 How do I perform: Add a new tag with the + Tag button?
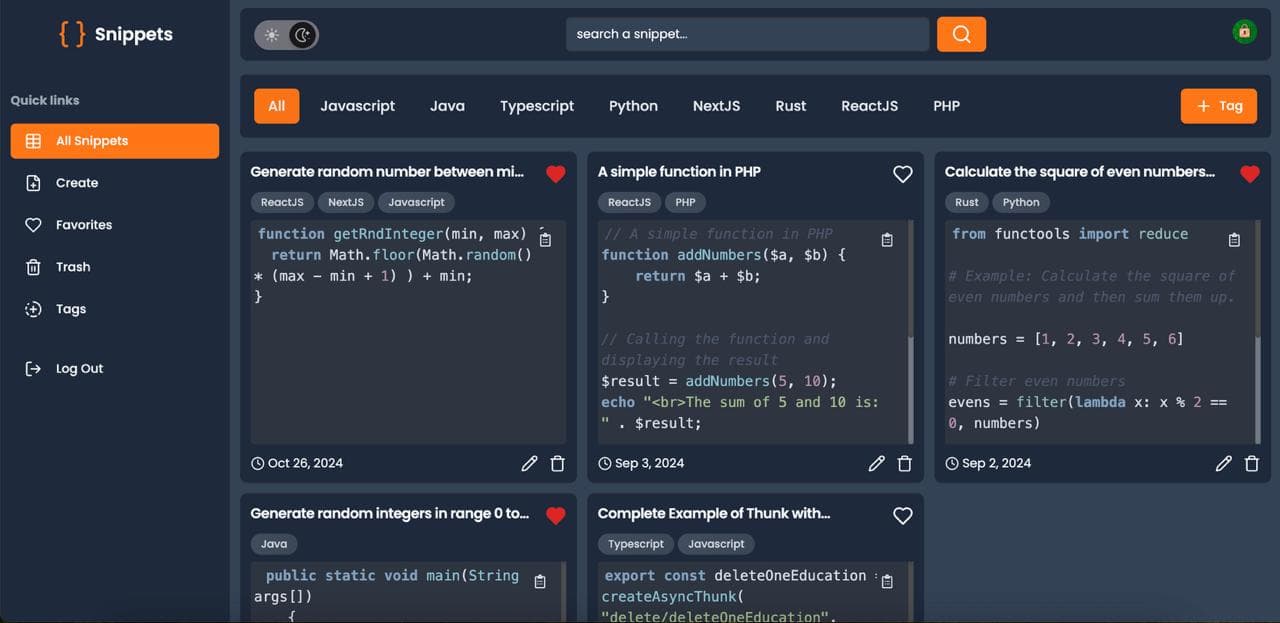click(1218, 105)
